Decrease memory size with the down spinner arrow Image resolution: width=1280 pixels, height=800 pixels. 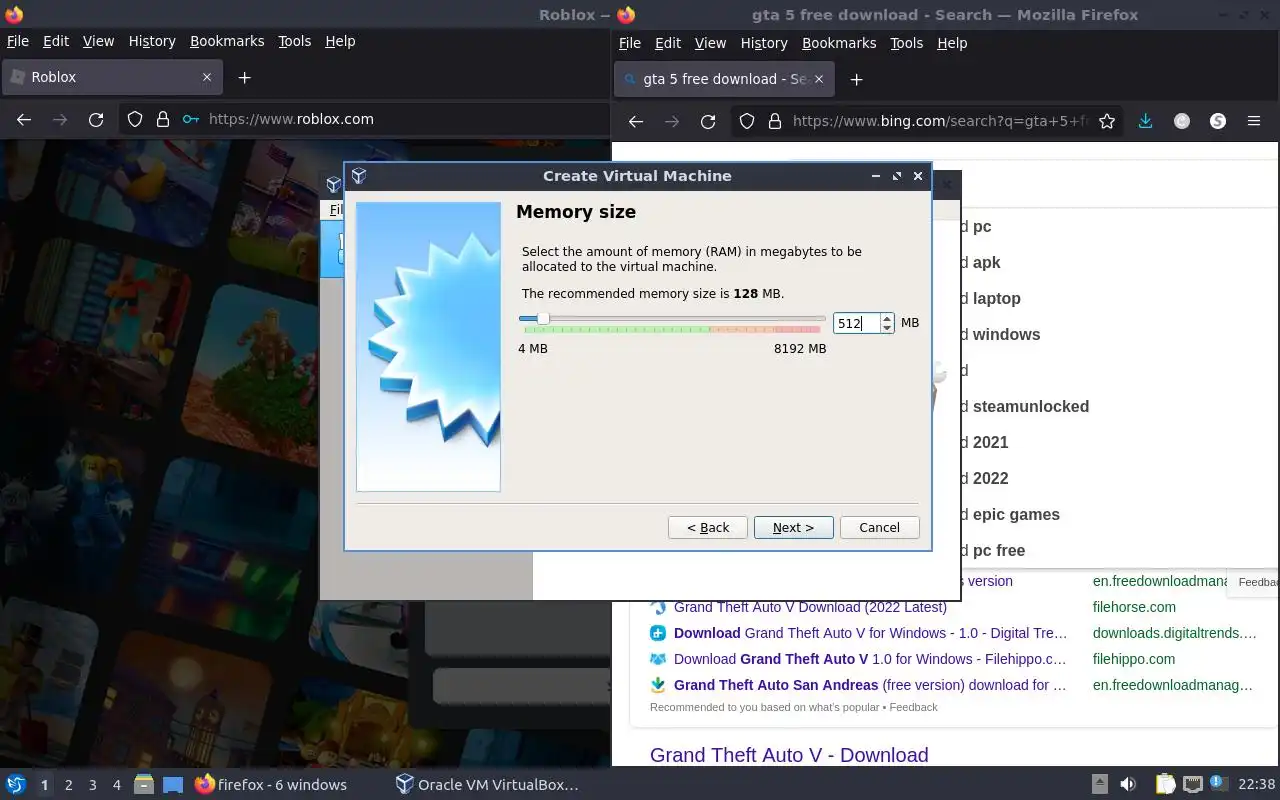point(887,328)
